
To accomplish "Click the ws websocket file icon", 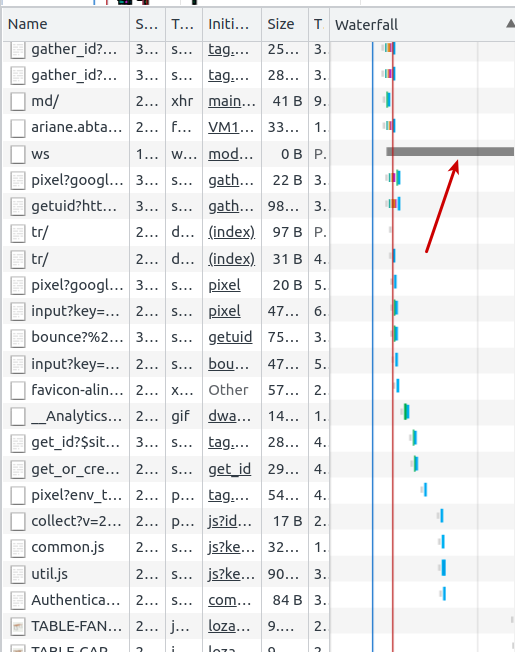I will 18,154.
